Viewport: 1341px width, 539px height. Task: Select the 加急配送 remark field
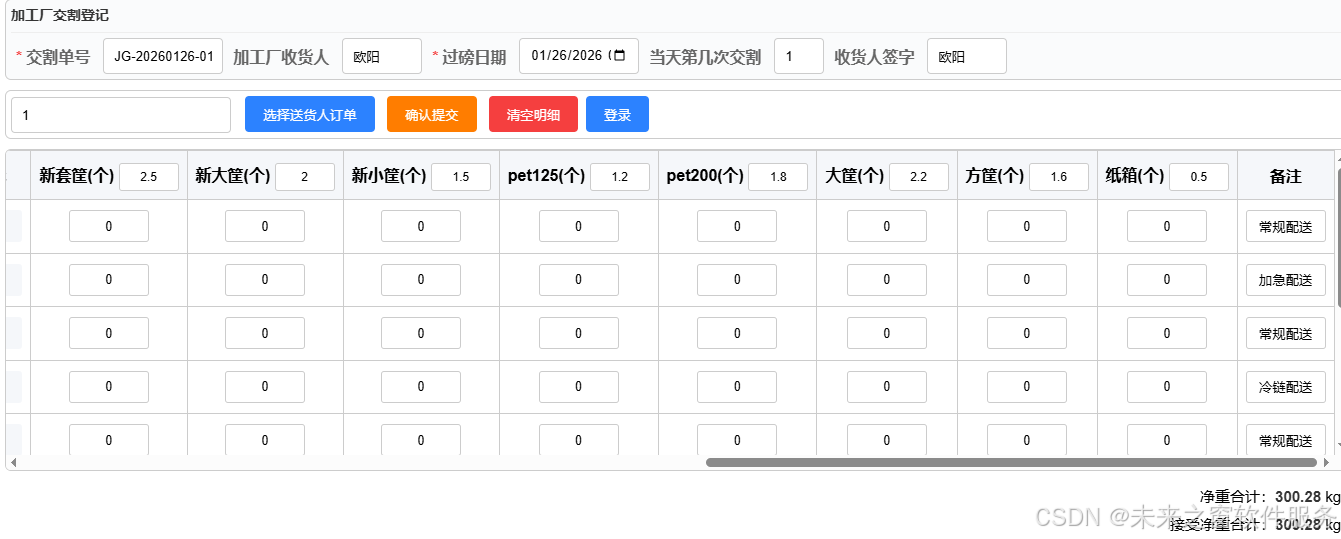(x=1285, y=280)
